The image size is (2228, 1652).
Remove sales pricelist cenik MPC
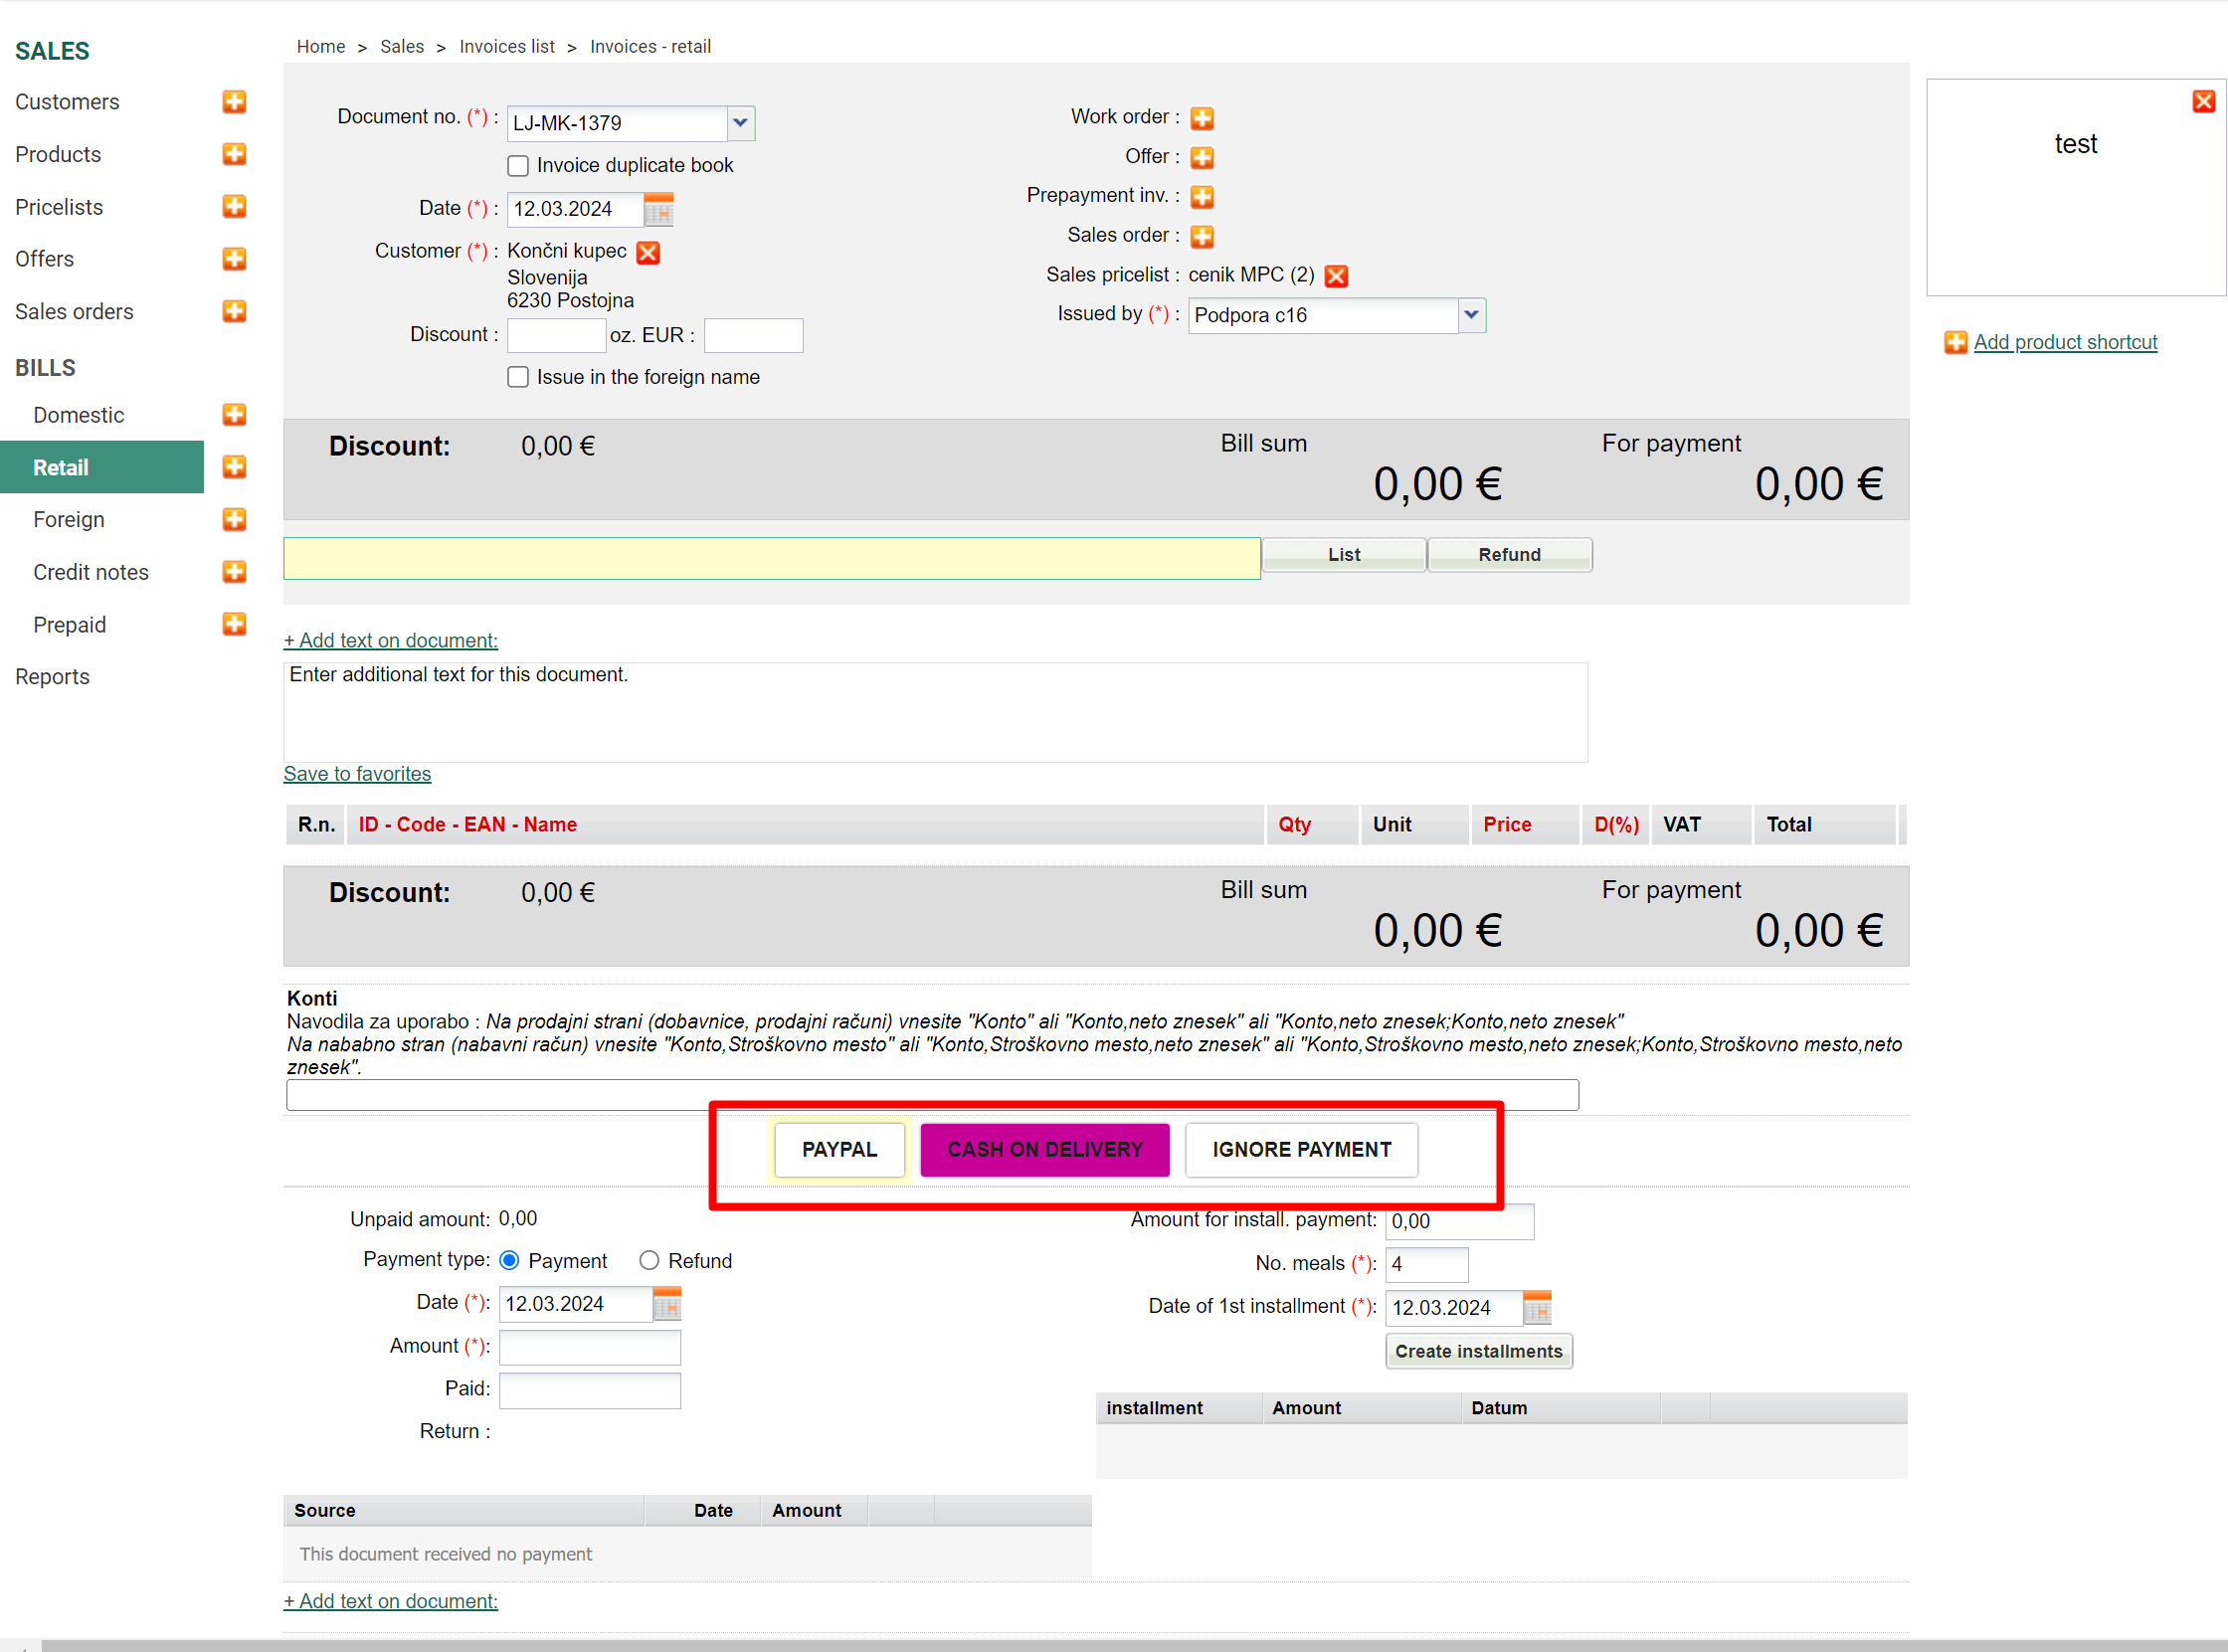1336,276
